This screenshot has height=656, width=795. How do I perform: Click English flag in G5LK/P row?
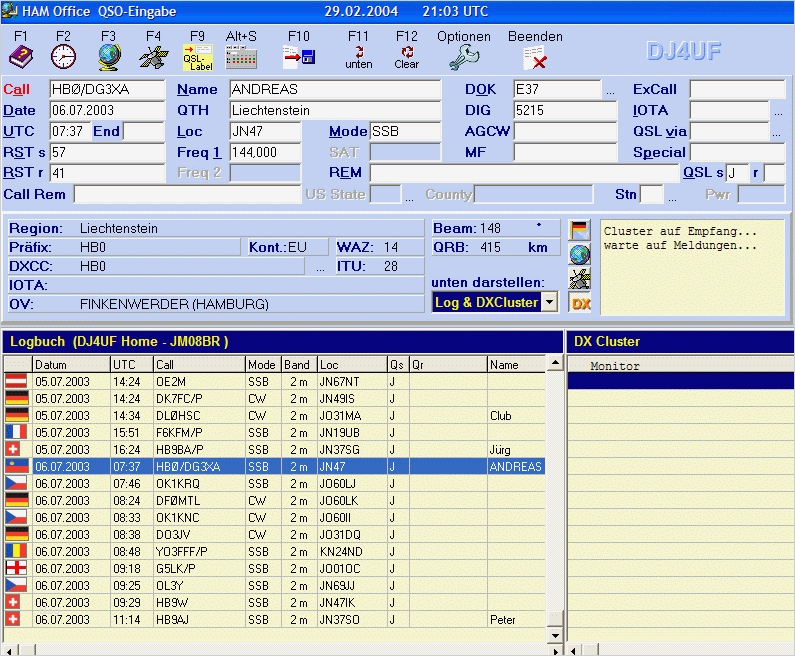point(17,568)
